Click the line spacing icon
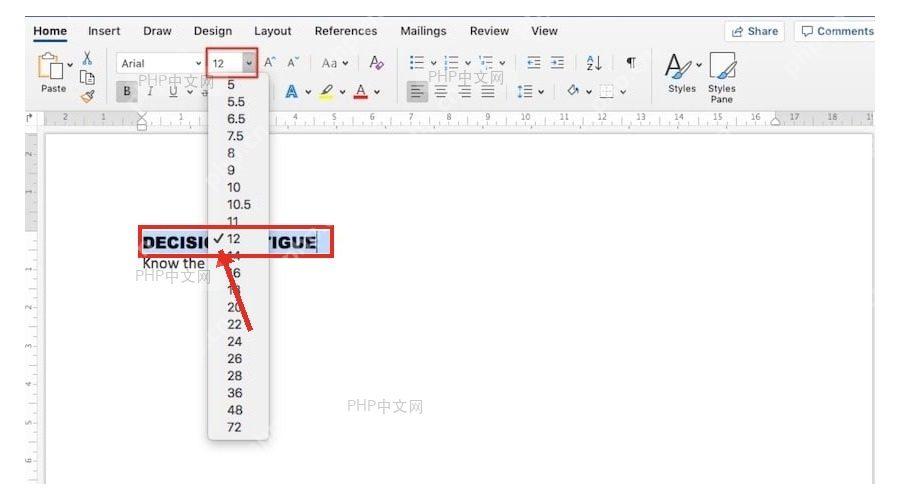Image resolution: width=900 pixels, height=500 pixels. click(x=525, y=91)
